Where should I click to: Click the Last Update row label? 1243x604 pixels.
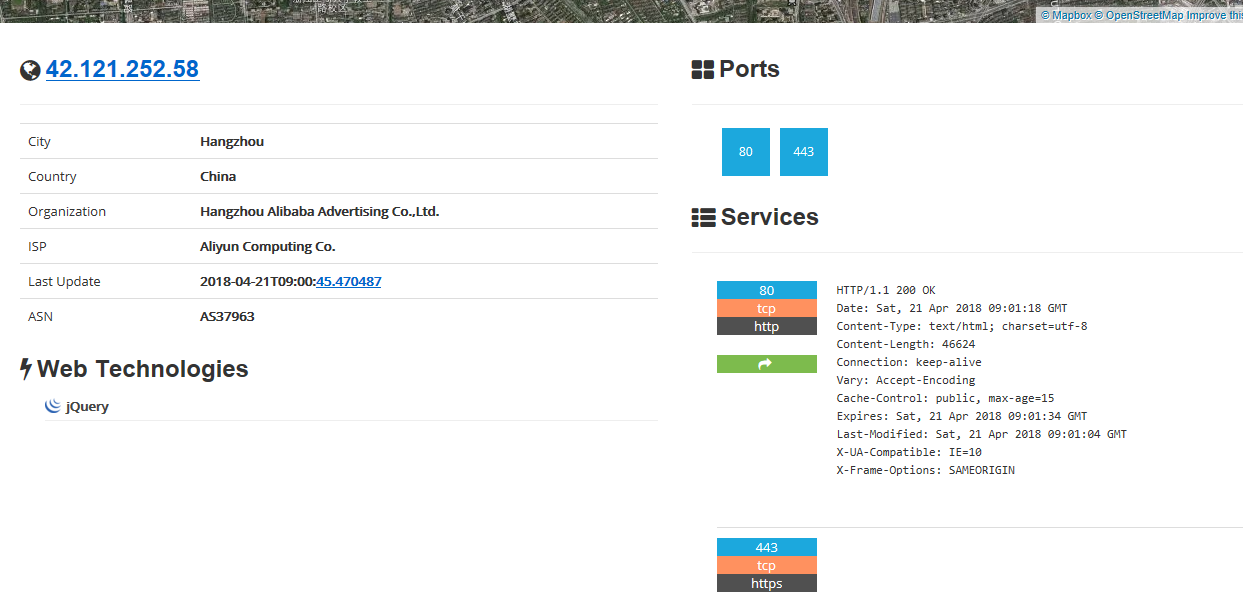pos(64,282)
